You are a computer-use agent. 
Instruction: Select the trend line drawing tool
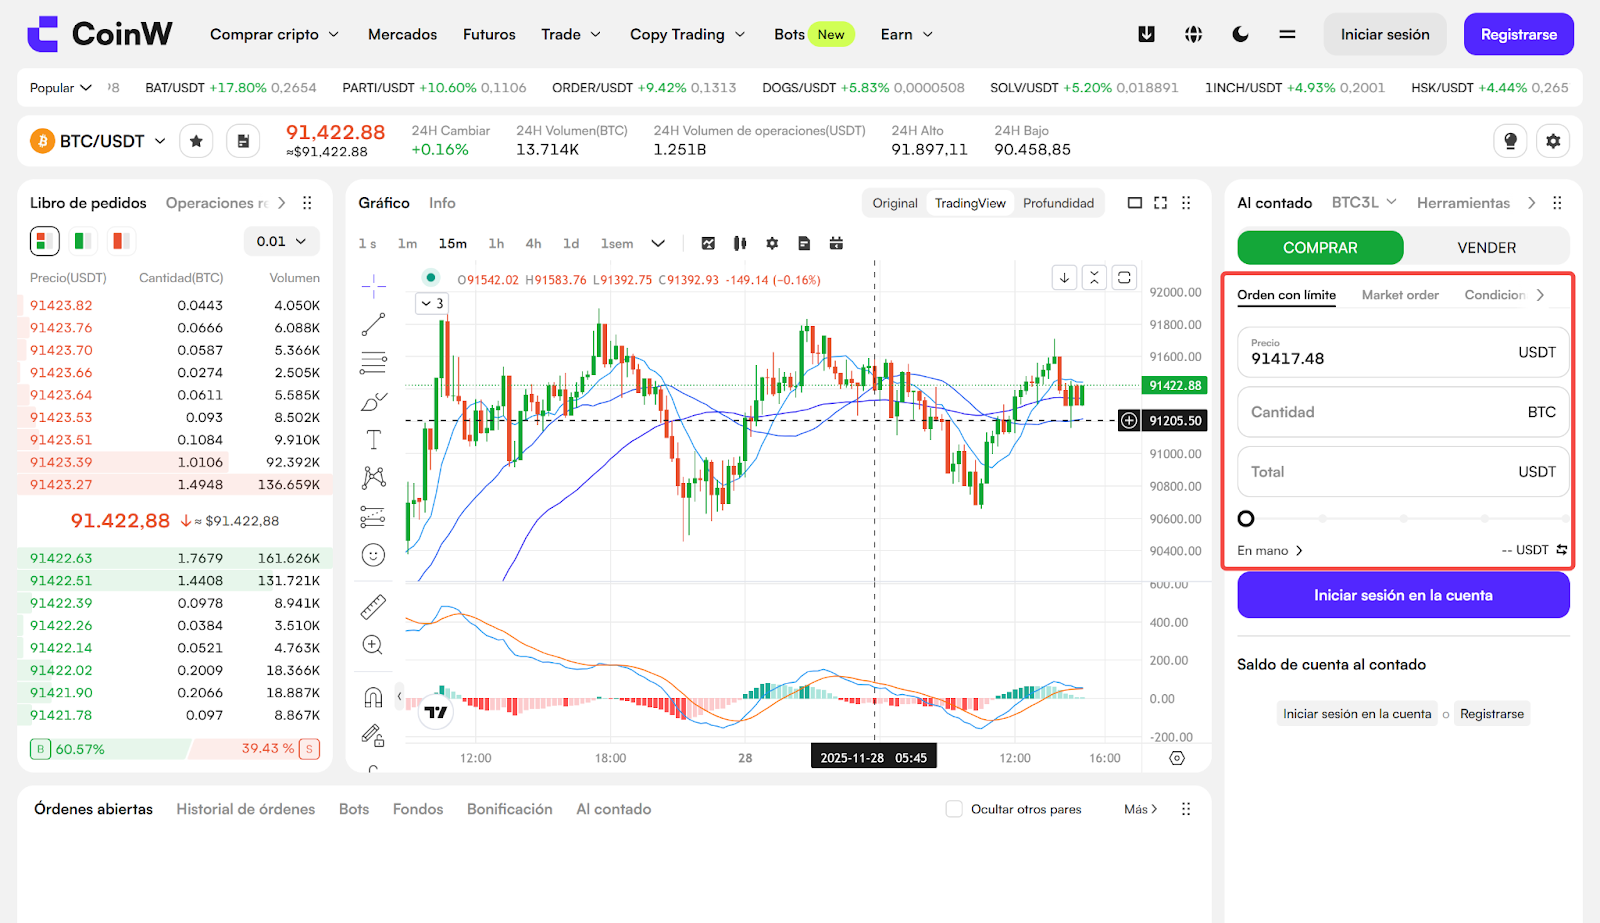coord(373,324)
